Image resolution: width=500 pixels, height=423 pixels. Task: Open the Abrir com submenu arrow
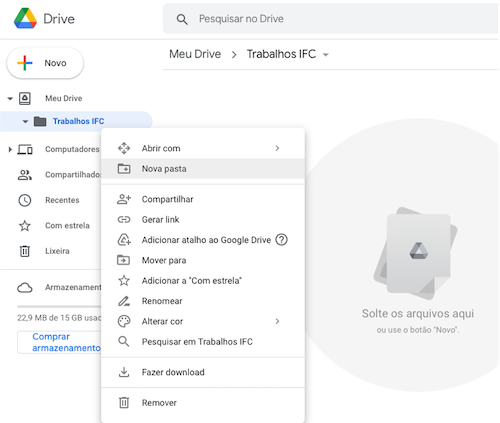pos(277,148)
